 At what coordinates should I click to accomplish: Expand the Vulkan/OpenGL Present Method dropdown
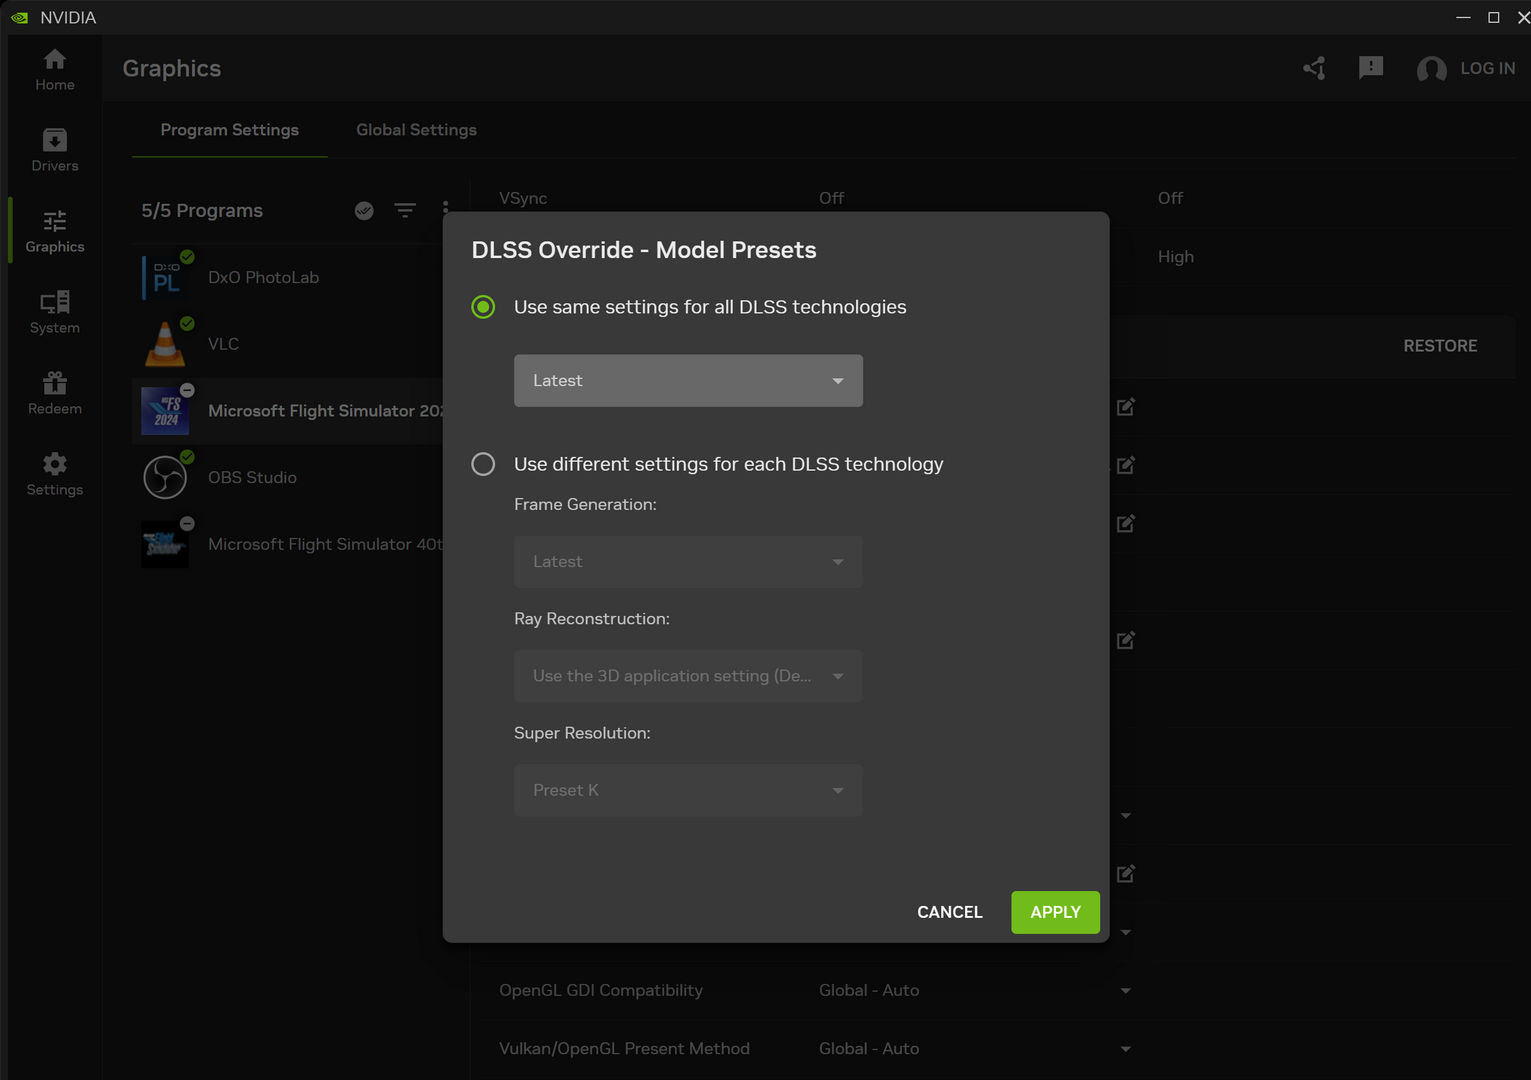(1126, 1049)
